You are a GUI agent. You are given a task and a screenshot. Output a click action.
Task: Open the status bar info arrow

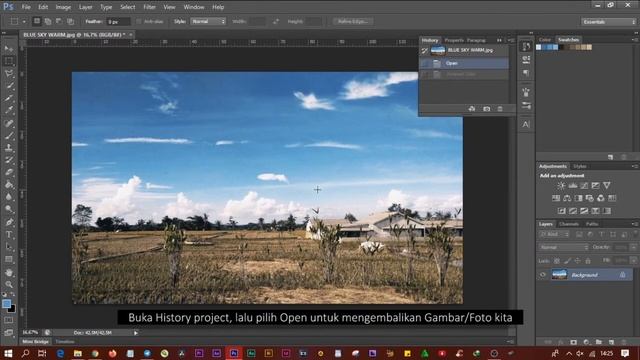click(x=136, y=333)
